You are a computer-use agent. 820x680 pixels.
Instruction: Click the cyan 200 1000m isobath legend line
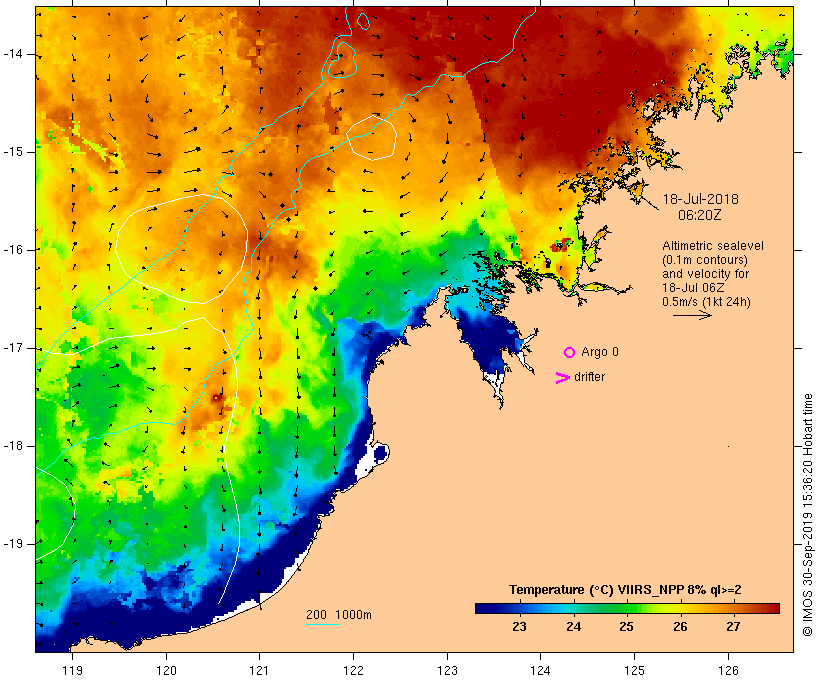323,624
